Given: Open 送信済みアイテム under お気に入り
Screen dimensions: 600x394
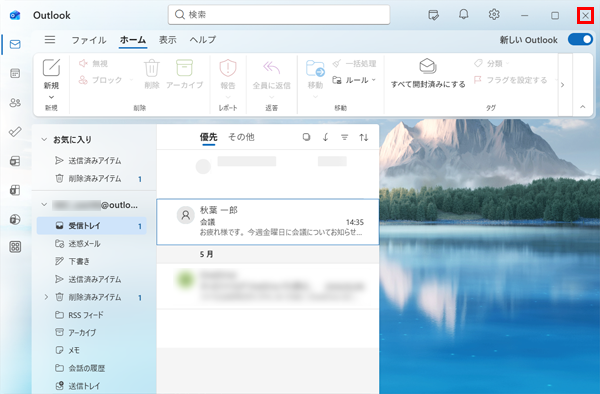Looking at the screenshot, I should pos(92,161).
